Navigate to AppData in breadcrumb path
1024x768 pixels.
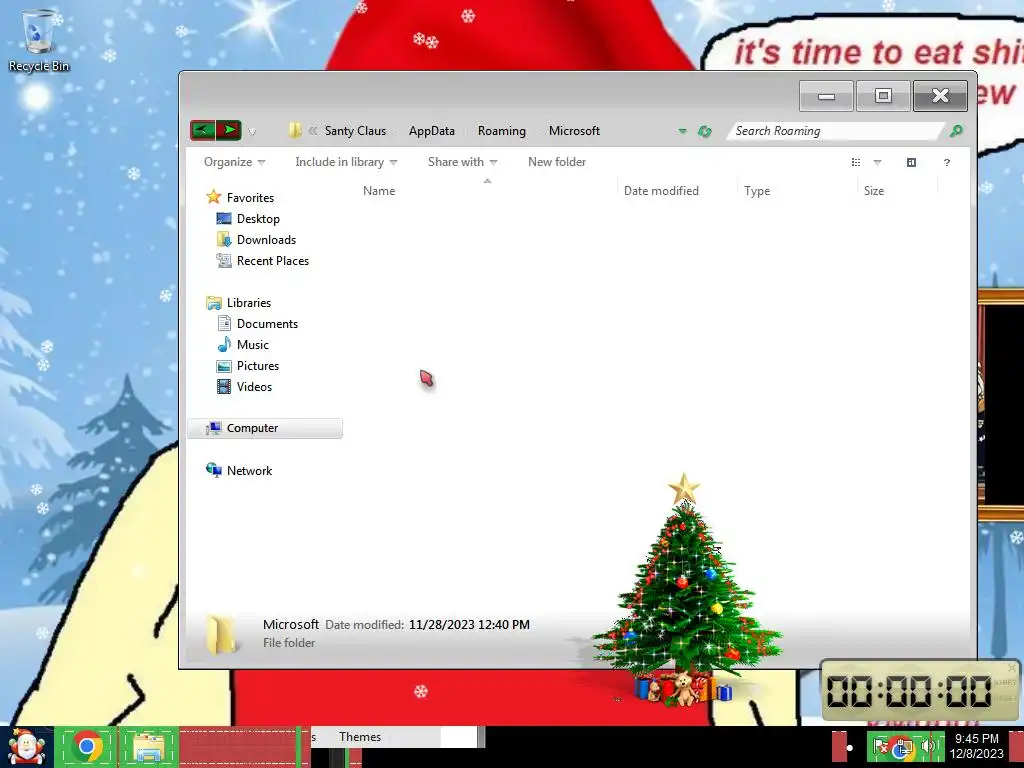(x=432, y=131)
